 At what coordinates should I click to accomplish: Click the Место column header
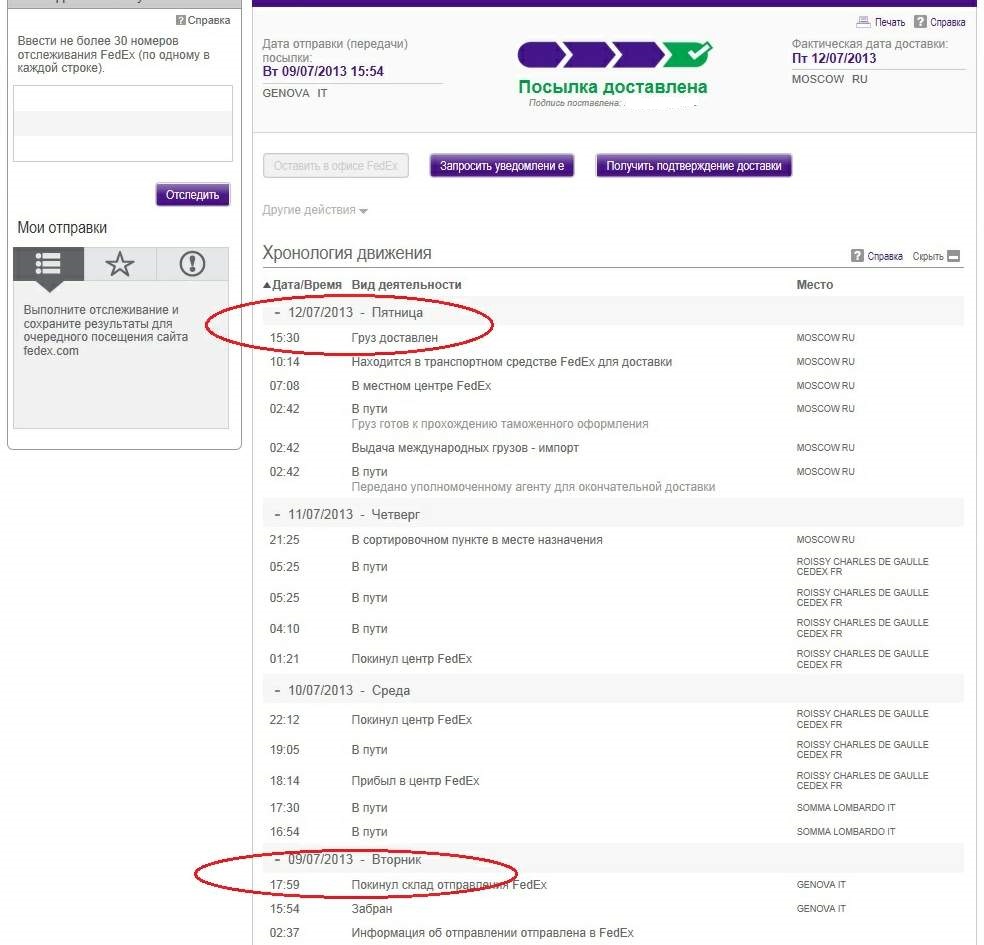pyautogui.click(x=815, y=284)
